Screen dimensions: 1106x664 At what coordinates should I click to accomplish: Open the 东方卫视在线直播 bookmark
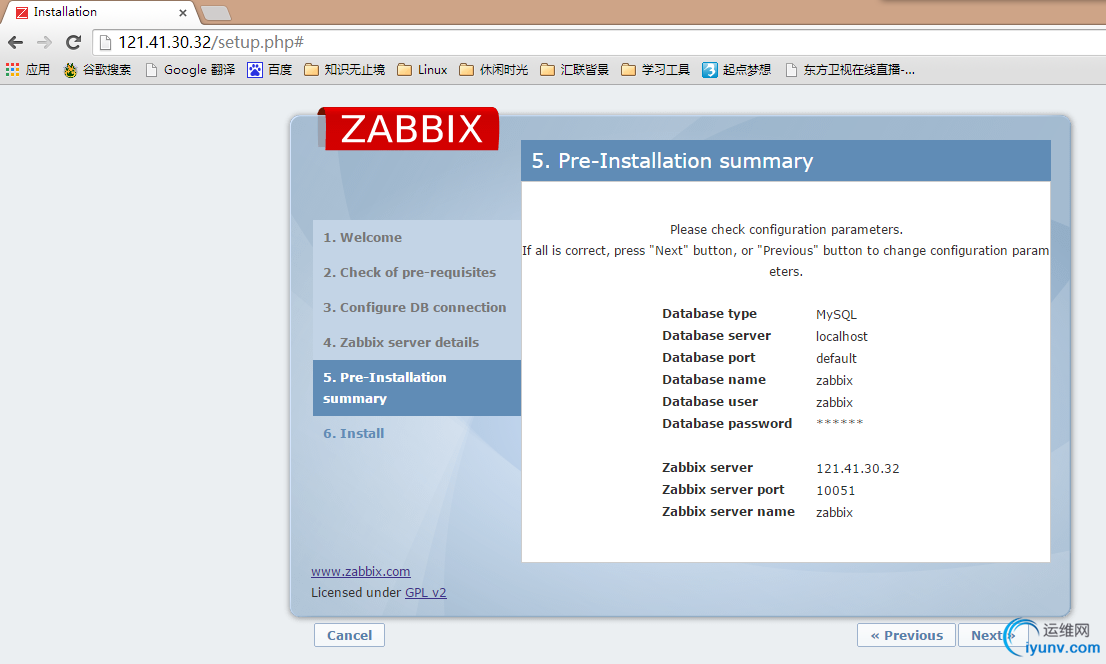(x=851, y=70)
